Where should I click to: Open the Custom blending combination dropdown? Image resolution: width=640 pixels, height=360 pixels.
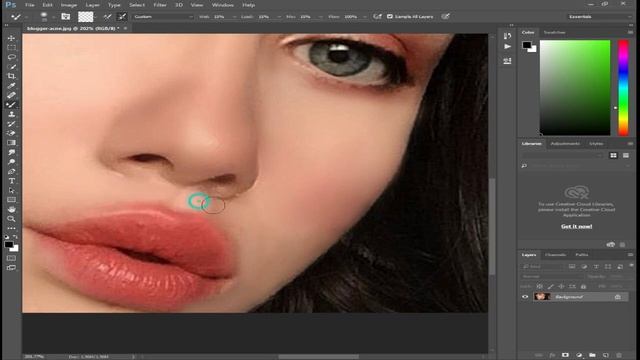163,17
